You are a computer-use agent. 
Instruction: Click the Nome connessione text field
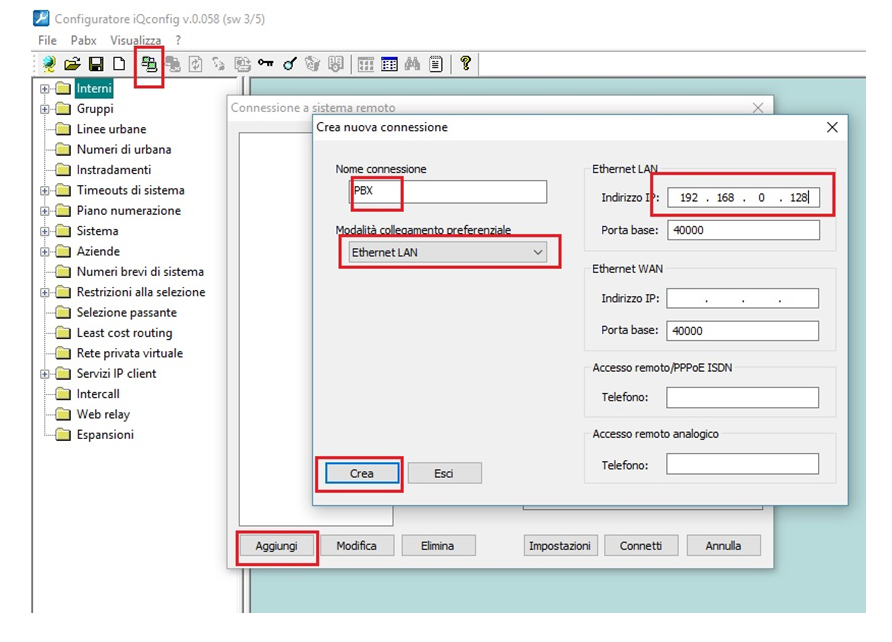click(447, 192)
